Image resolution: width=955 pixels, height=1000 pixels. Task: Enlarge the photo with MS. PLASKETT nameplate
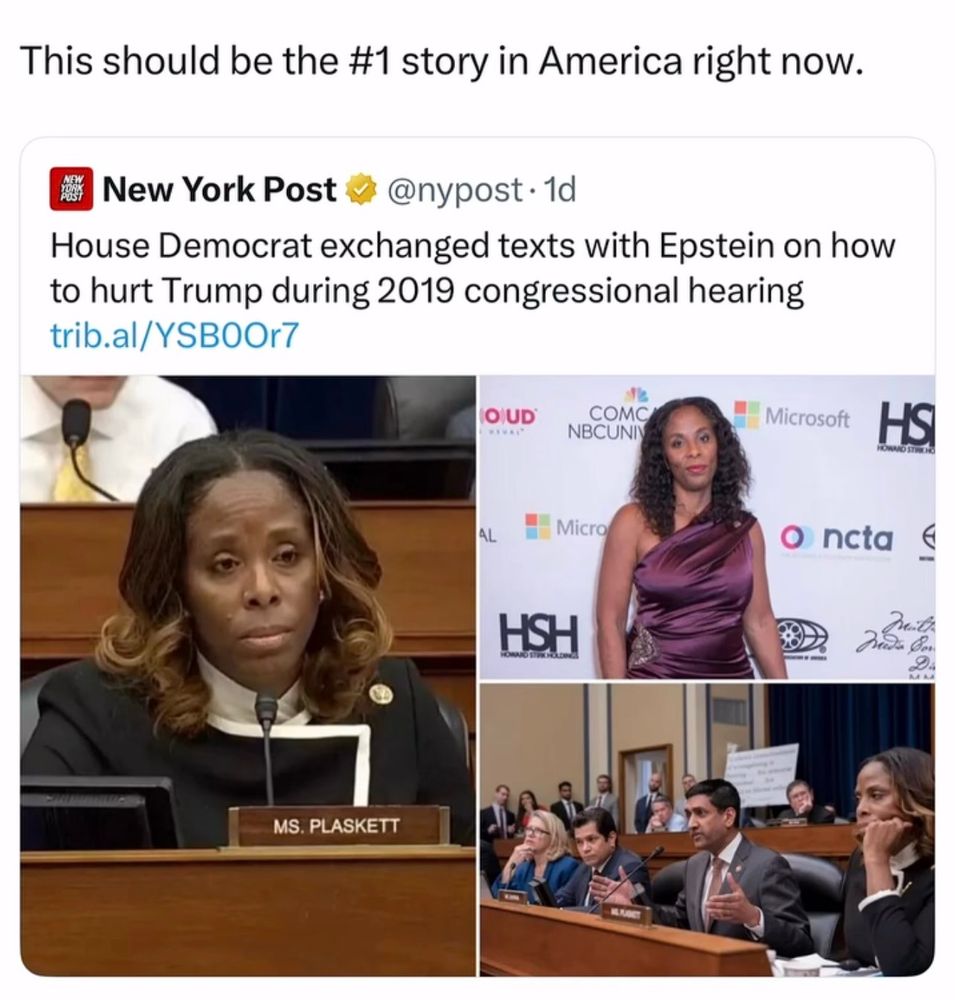point(248,675)
